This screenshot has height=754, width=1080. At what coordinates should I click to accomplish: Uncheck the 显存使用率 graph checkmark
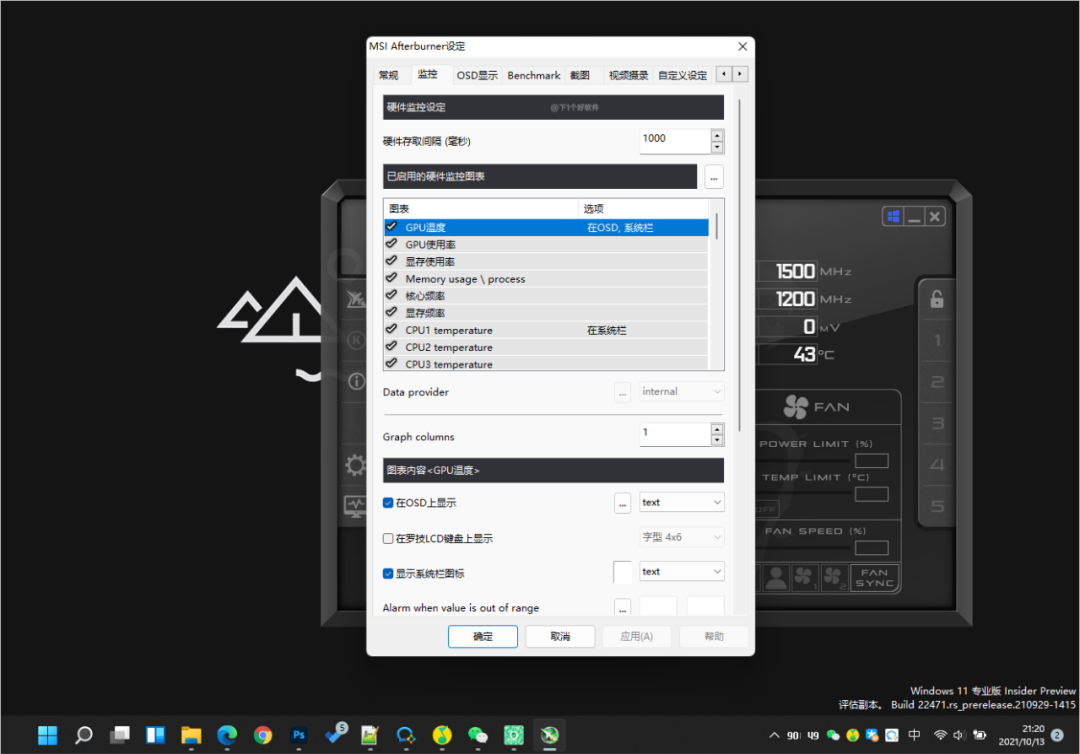[391, 261]
